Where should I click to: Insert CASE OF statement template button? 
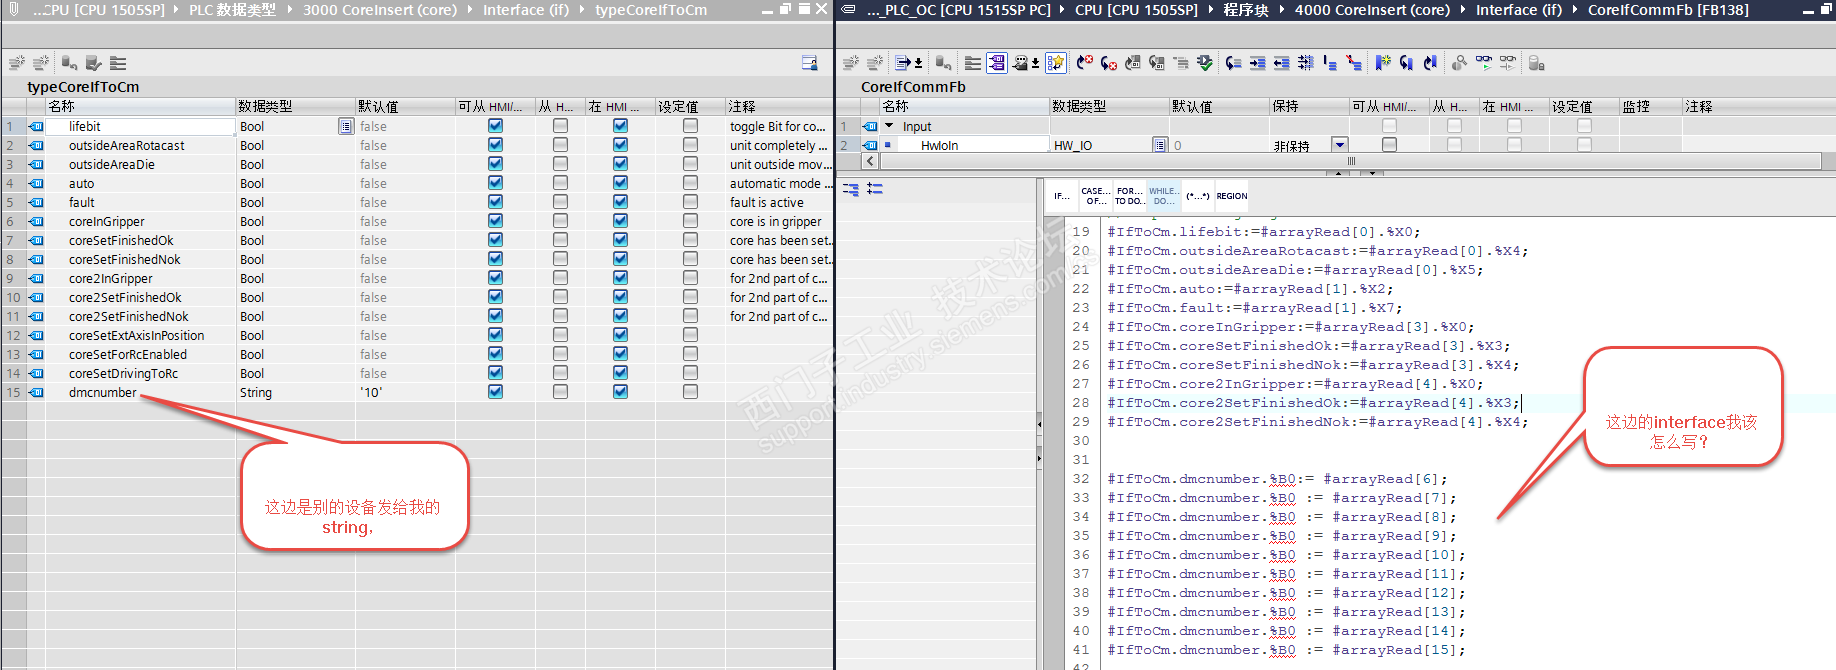click(1095, 196)
